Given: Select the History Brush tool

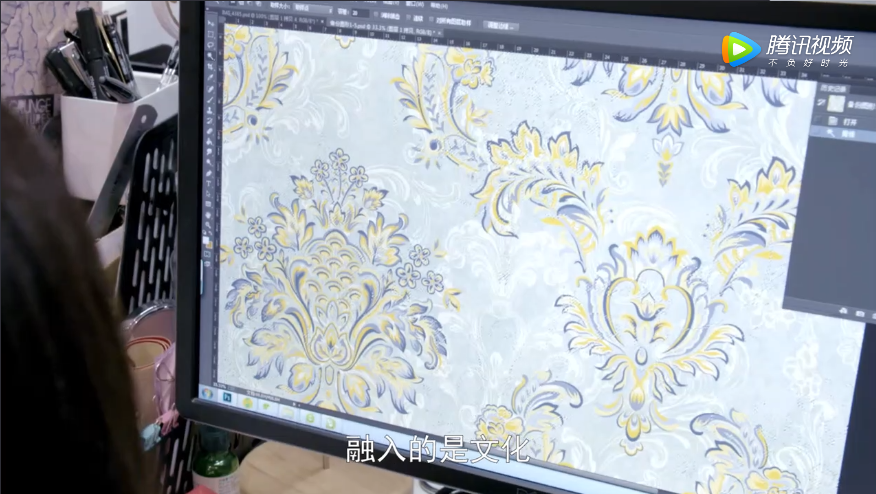Looking at the screenshot, I should (x=209, y=120).
